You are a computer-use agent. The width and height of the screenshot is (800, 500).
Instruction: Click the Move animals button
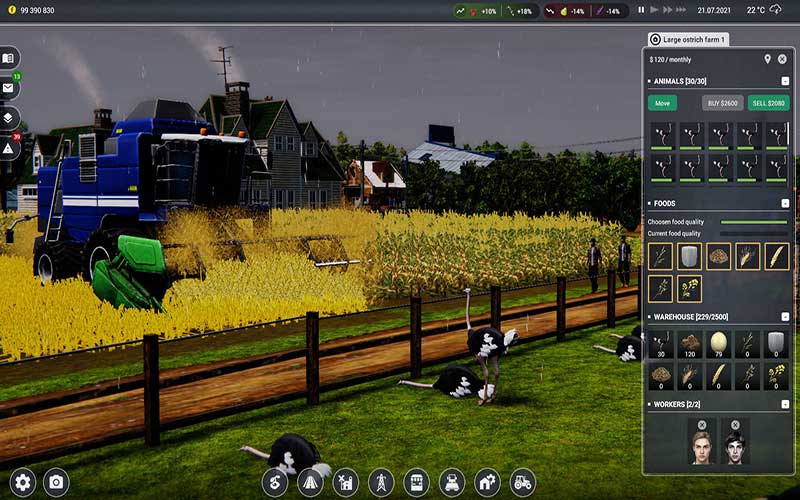click(x=661, y=103)
